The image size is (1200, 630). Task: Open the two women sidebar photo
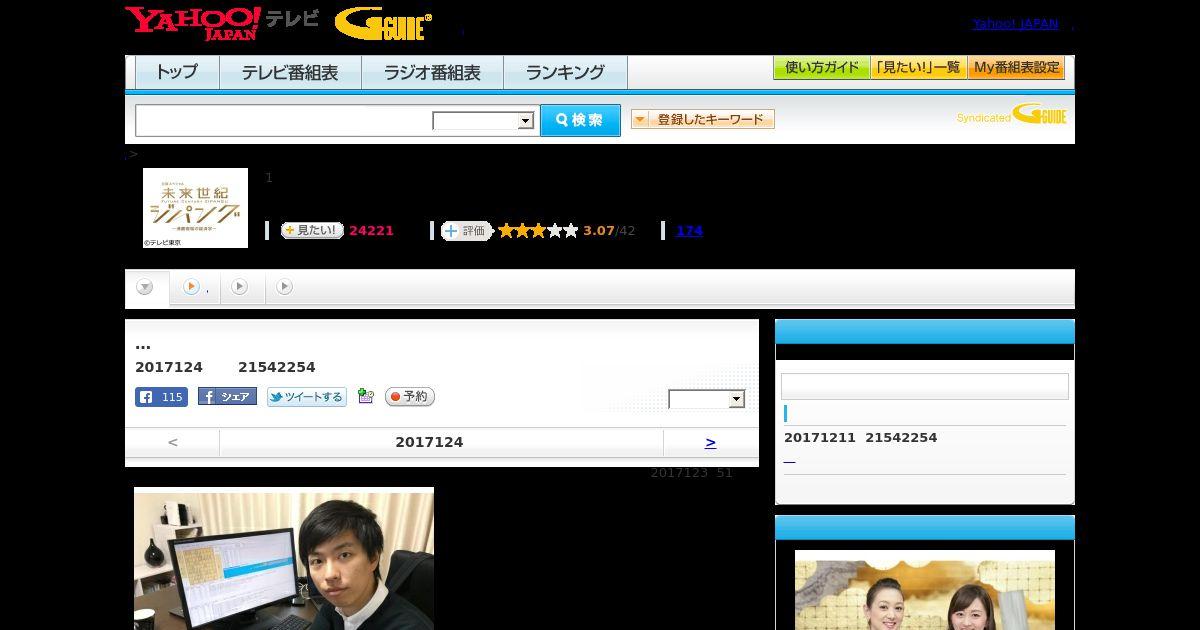pos(925,590)
